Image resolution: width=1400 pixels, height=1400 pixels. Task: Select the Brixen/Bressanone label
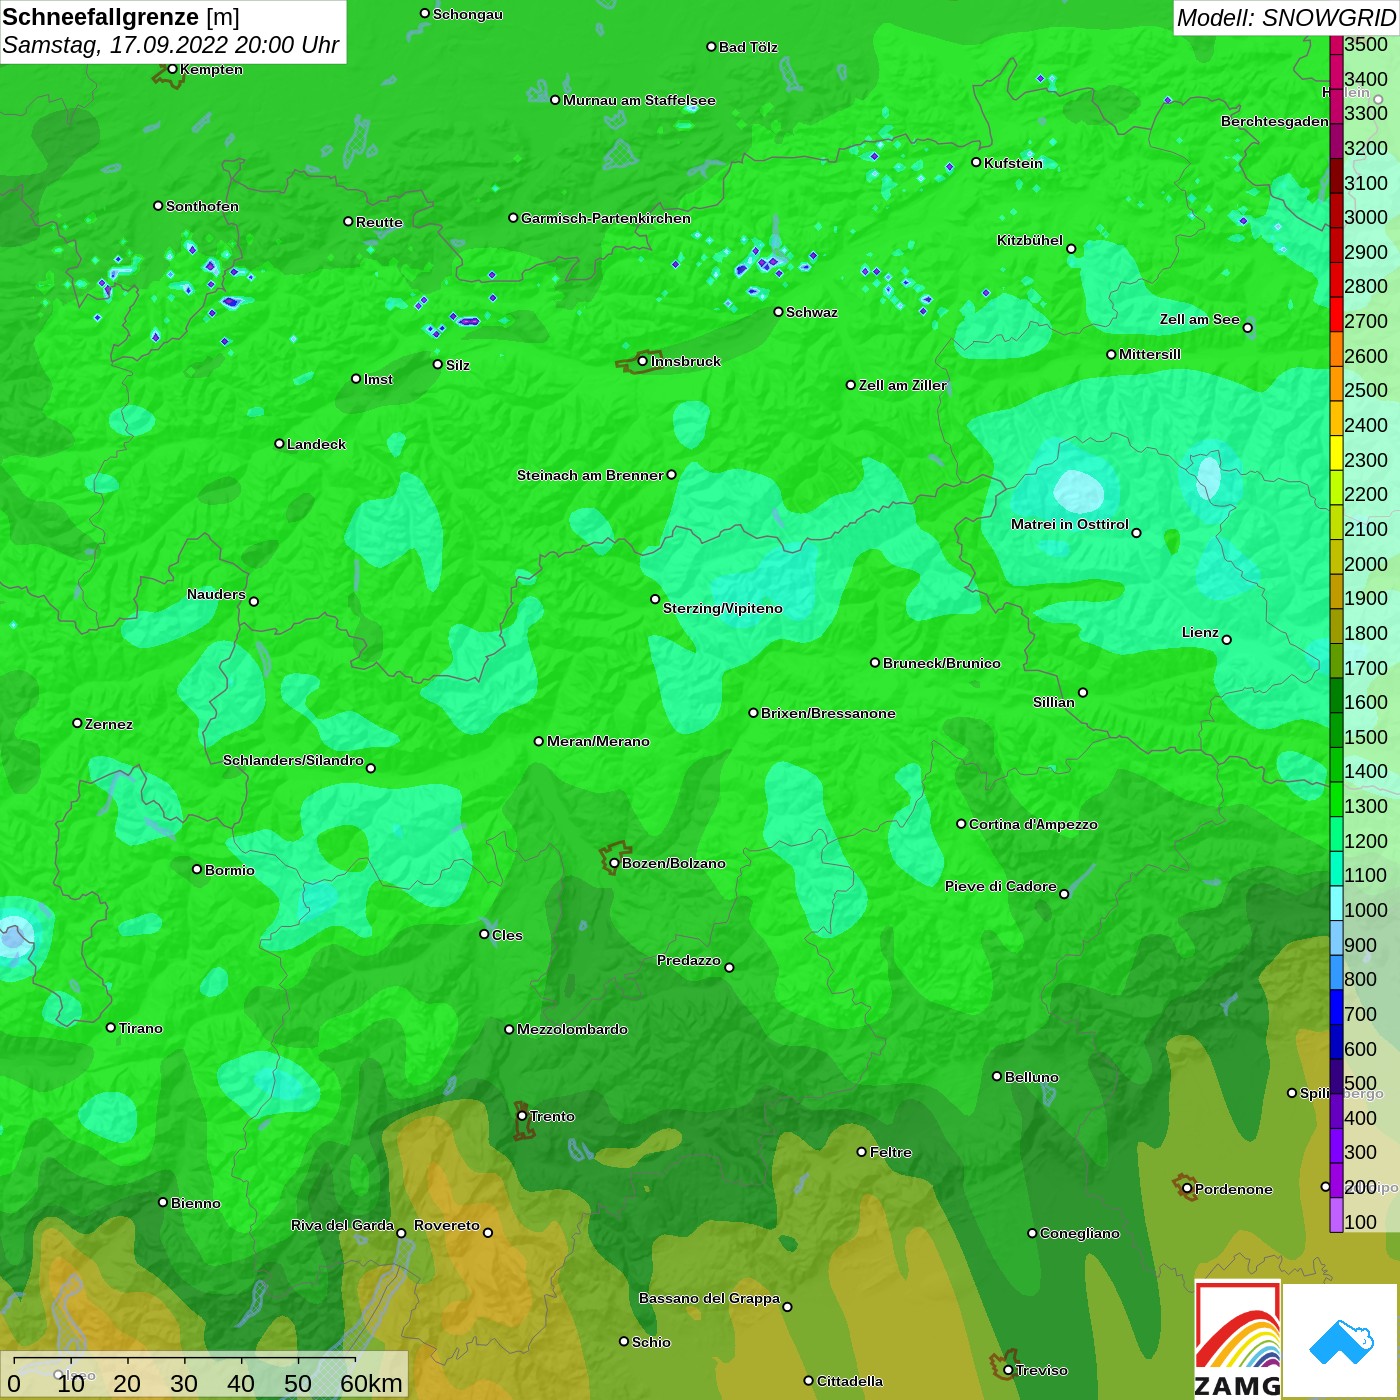click(x=828, y=713)
